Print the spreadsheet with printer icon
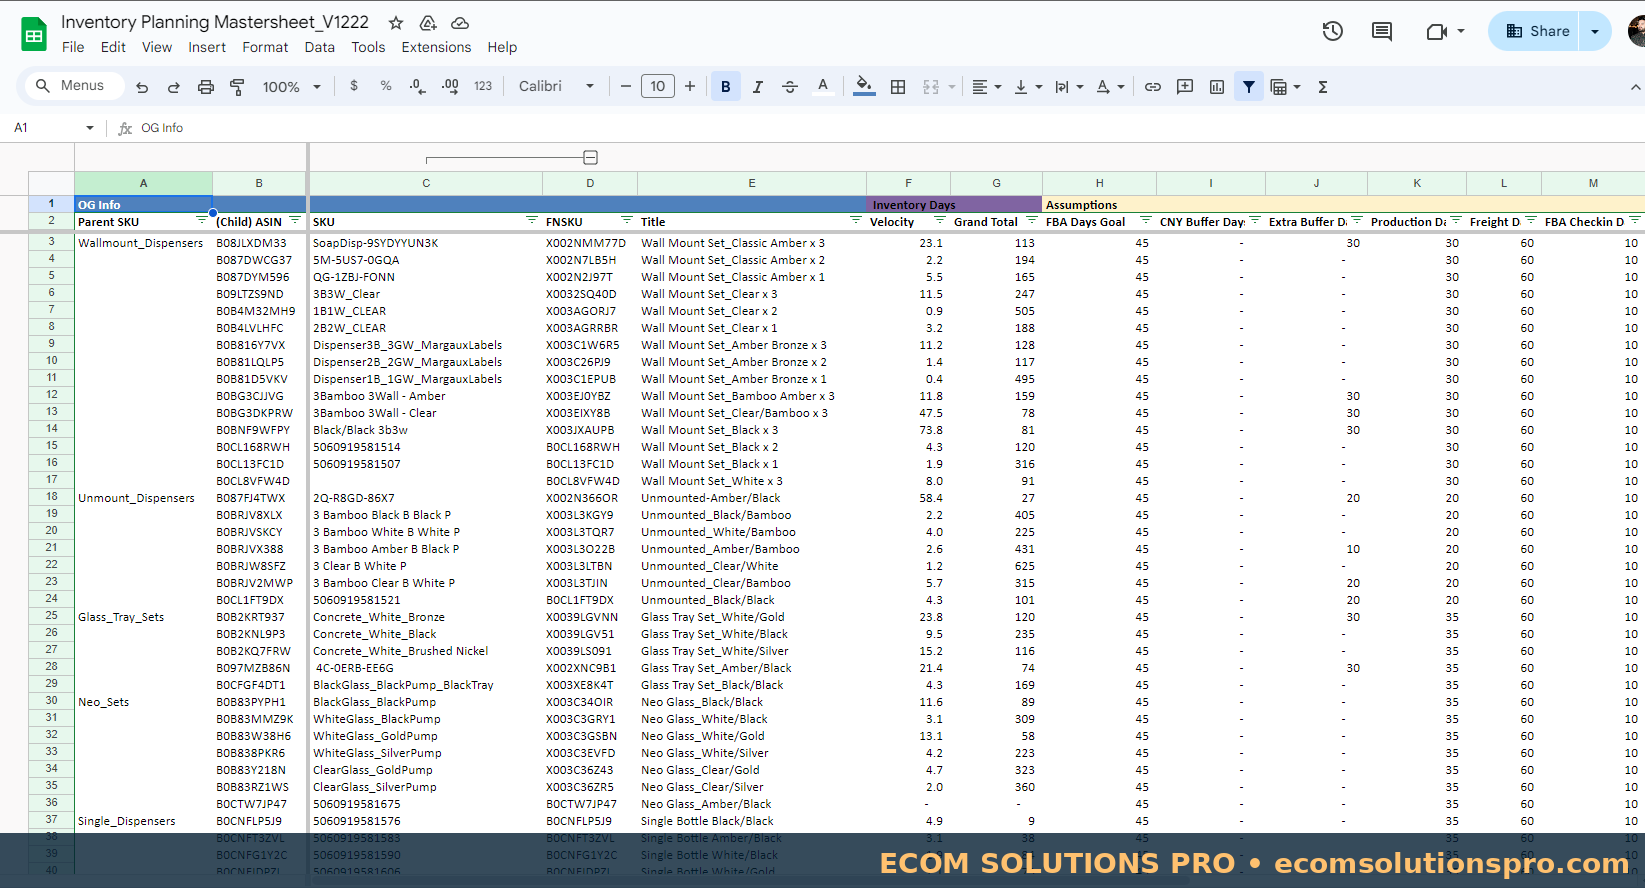Viewport: 1645px width, 888px height. pos(206,87)
